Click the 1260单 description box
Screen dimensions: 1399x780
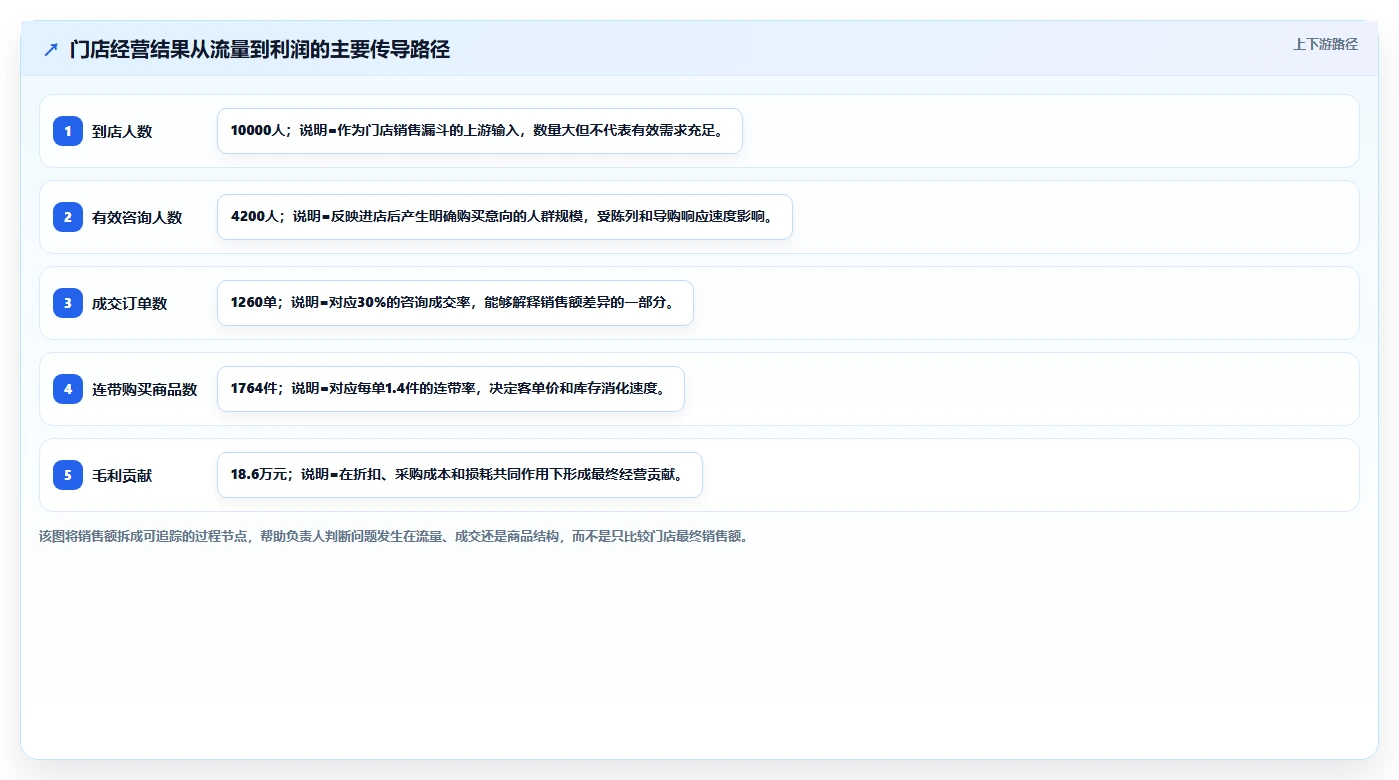(455, 303)
